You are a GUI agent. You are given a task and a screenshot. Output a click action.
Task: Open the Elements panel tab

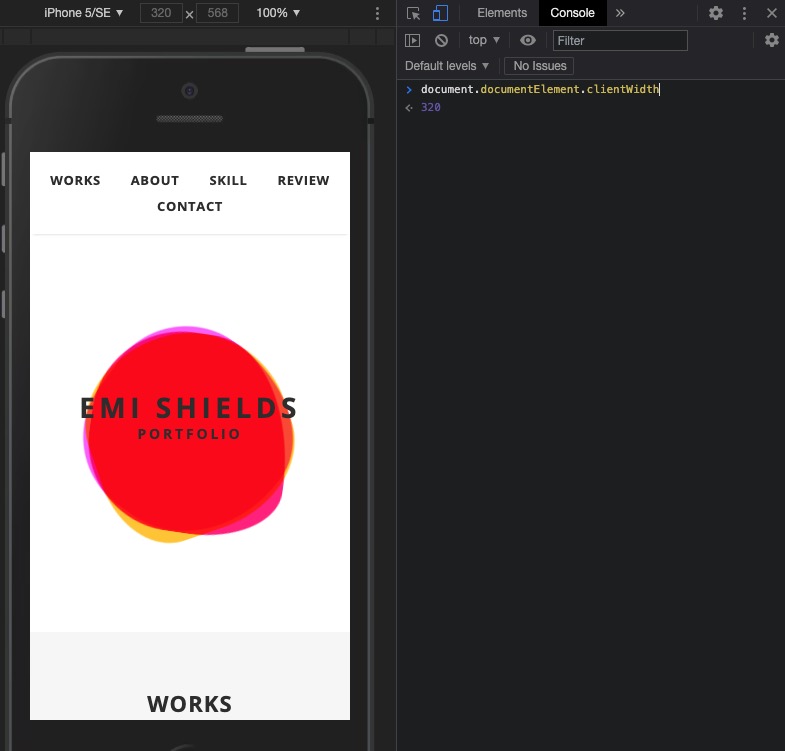point(501,13)
